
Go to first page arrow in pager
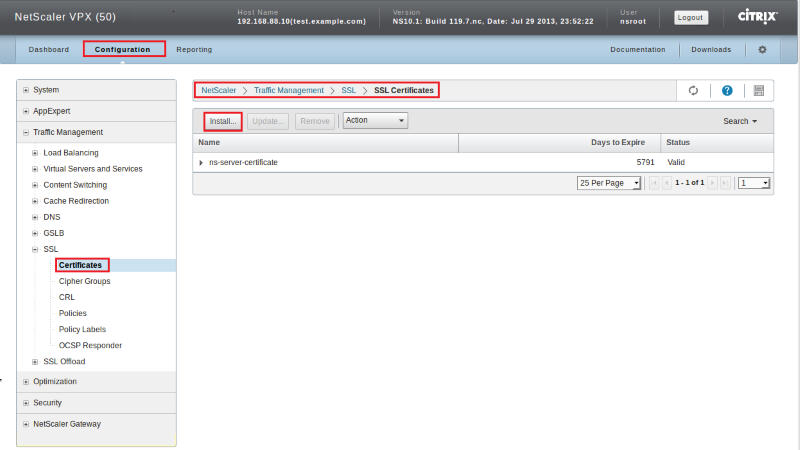pos(654,183)
